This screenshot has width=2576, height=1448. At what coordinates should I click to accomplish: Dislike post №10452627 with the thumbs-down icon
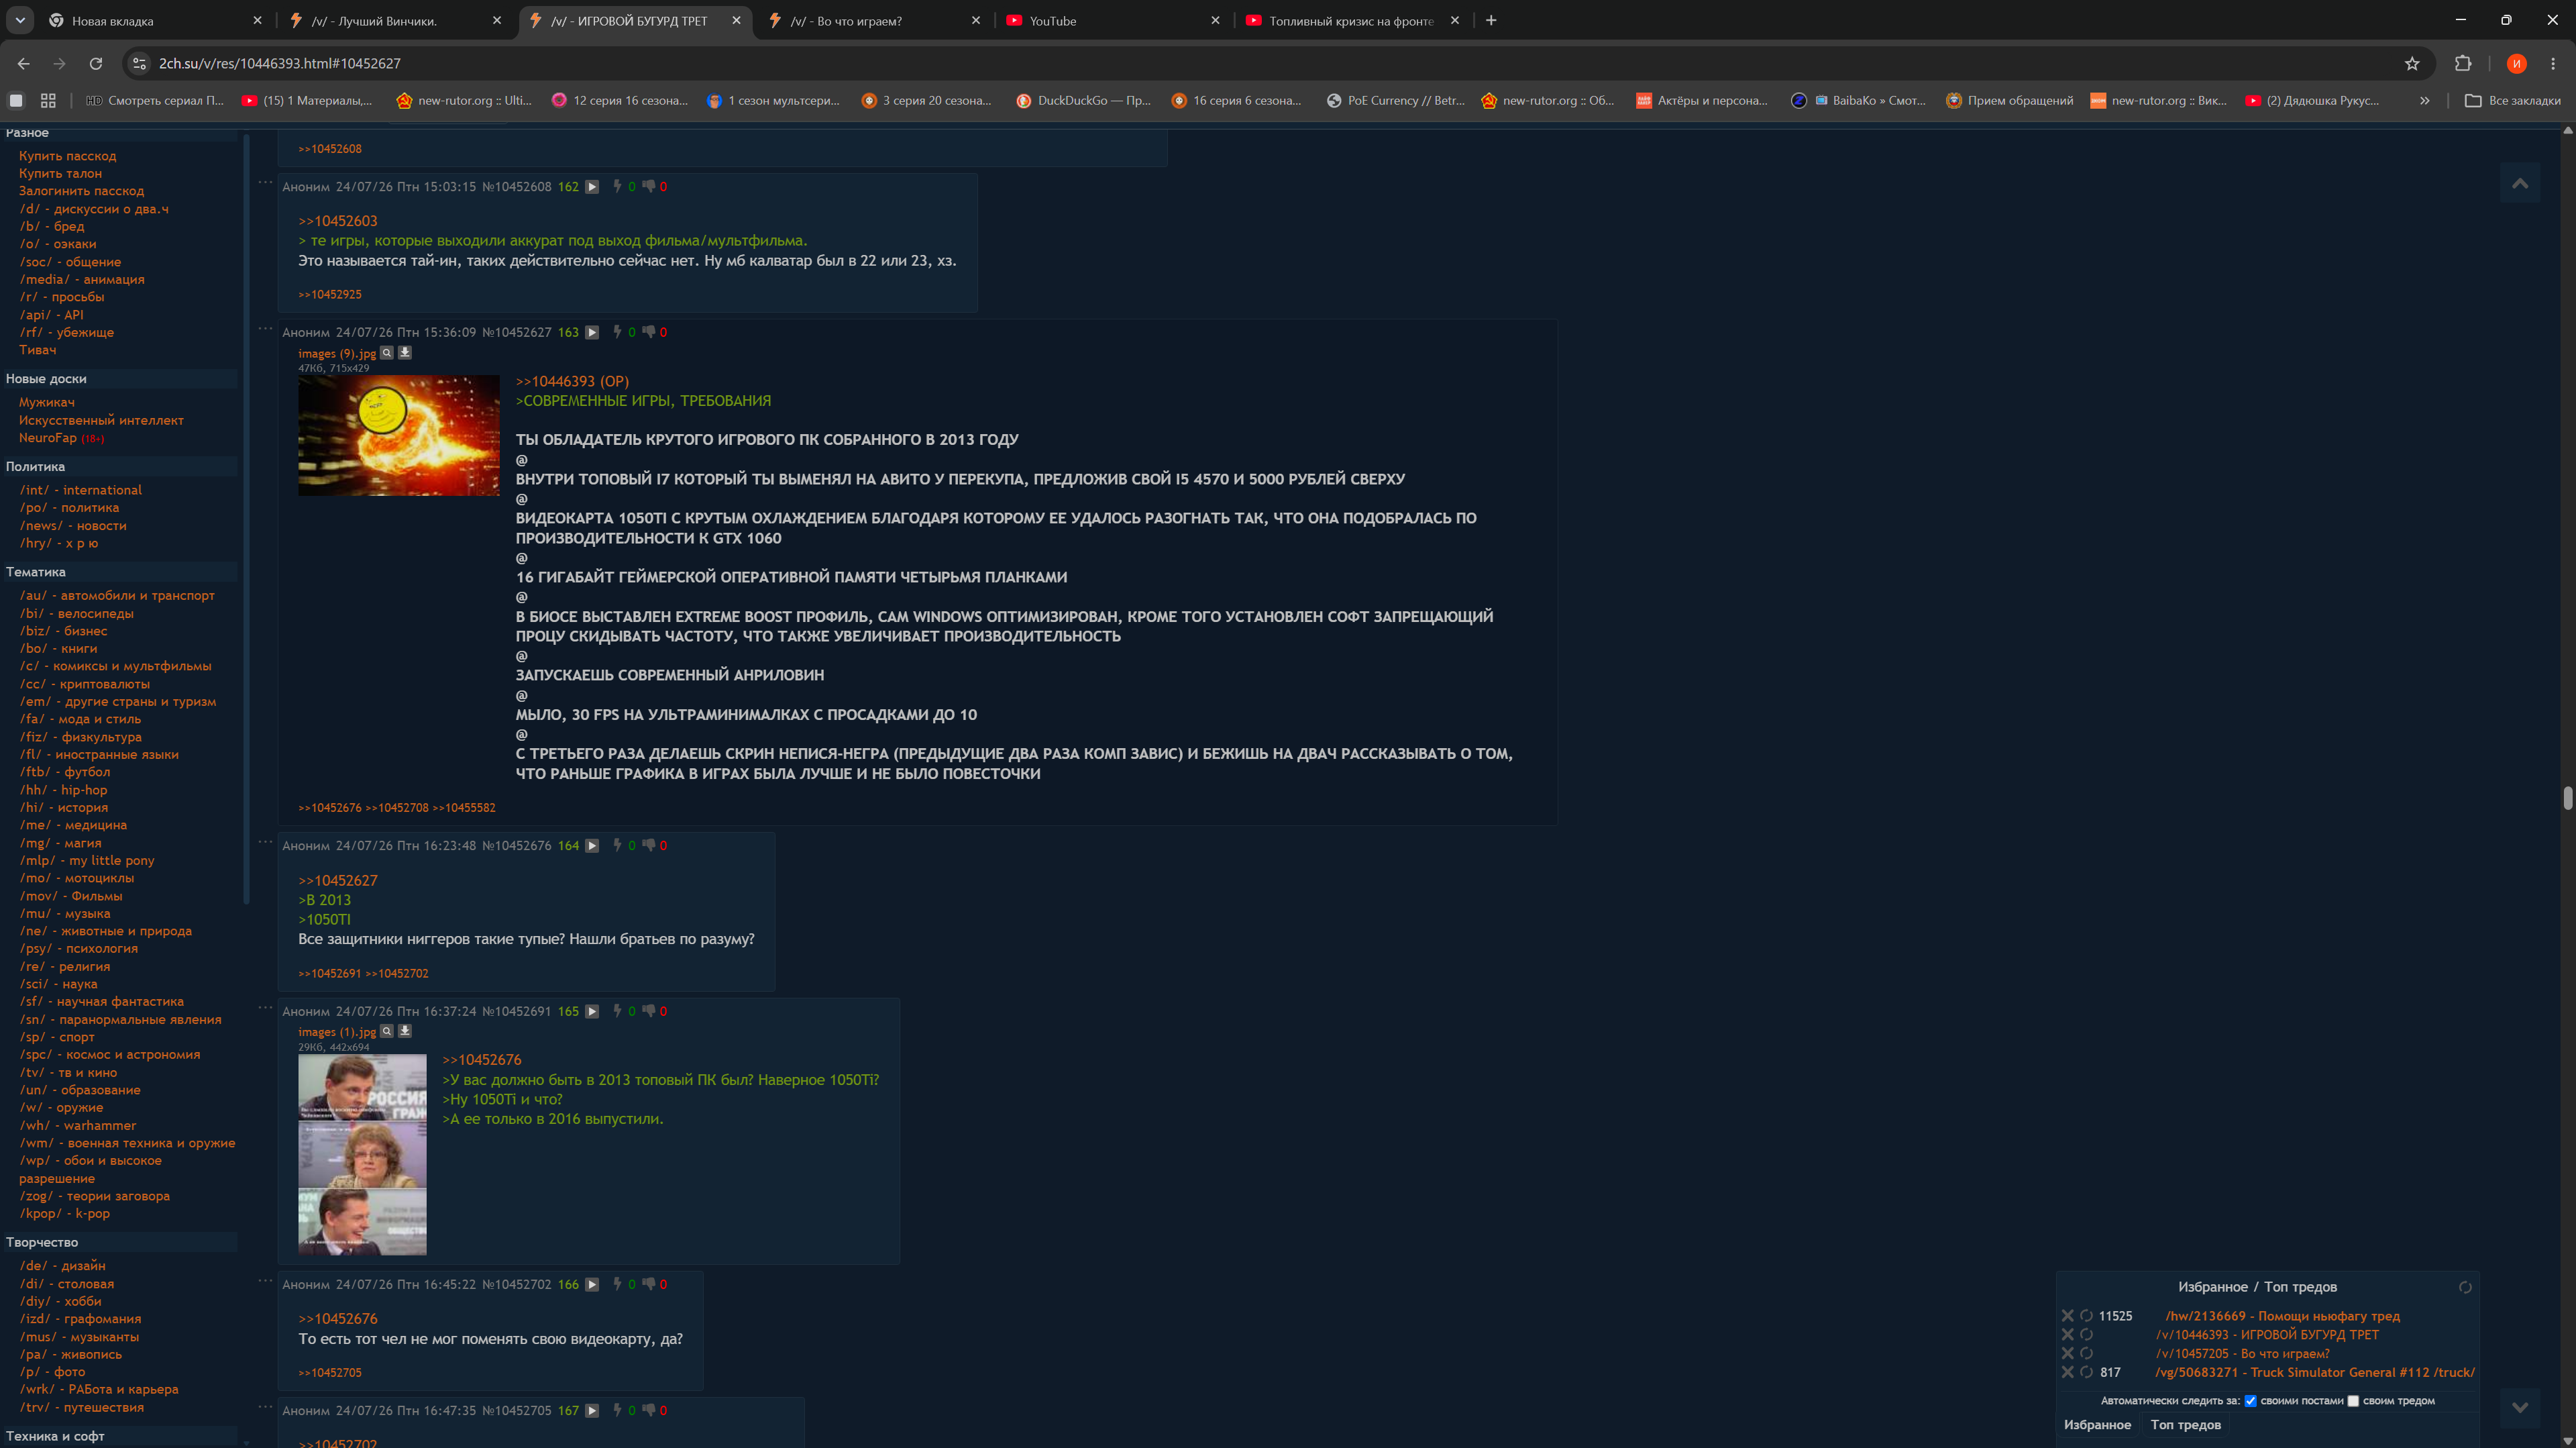point(648,332)
